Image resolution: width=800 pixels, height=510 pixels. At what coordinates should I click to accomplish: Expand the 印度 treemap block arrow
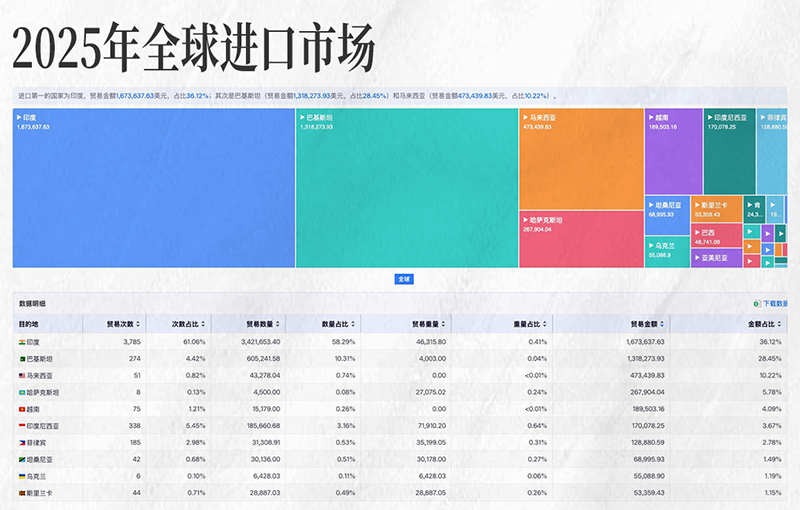19,118
